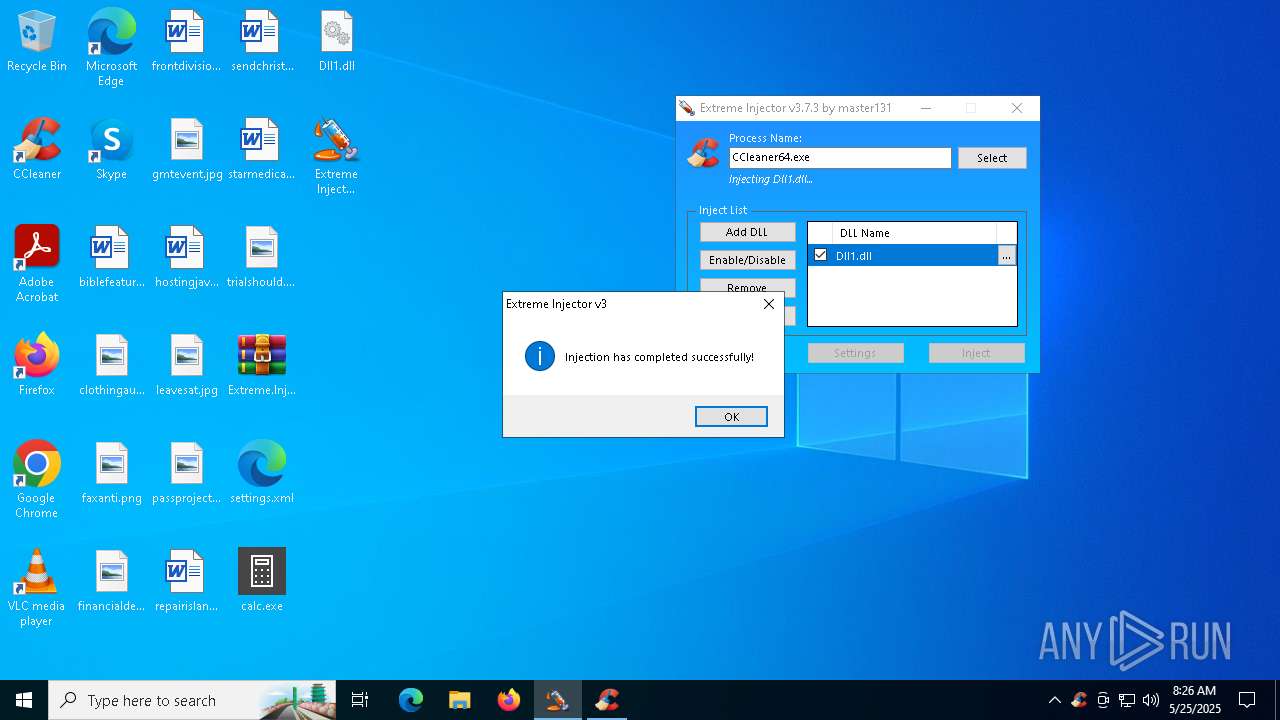1280x720 pixels.
Task: Select the hostingjav Word document icon
Action: [187, 258]
